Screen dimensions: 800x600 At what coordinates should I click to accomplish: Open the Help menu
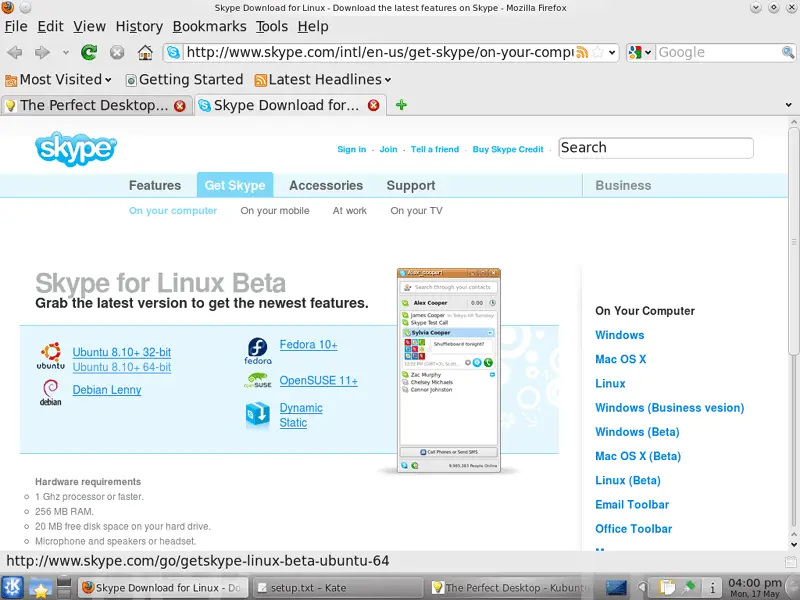coord(313,27)
